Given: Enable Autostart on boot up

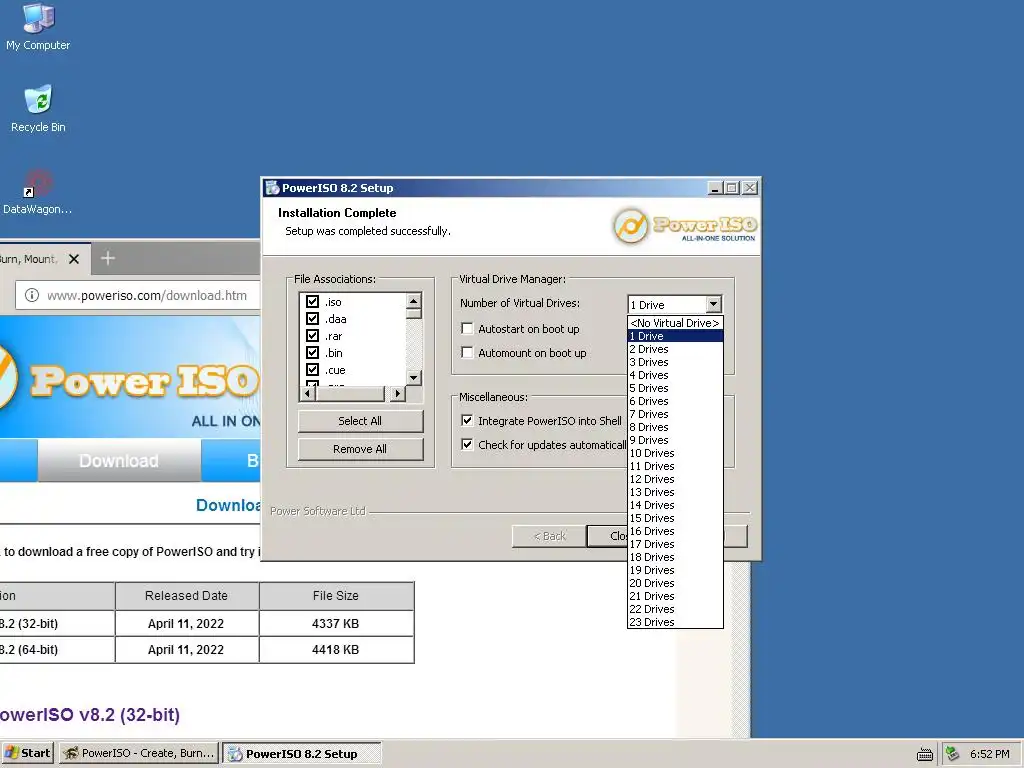Looking at the screenshot, I should click(x=467, y=328).
